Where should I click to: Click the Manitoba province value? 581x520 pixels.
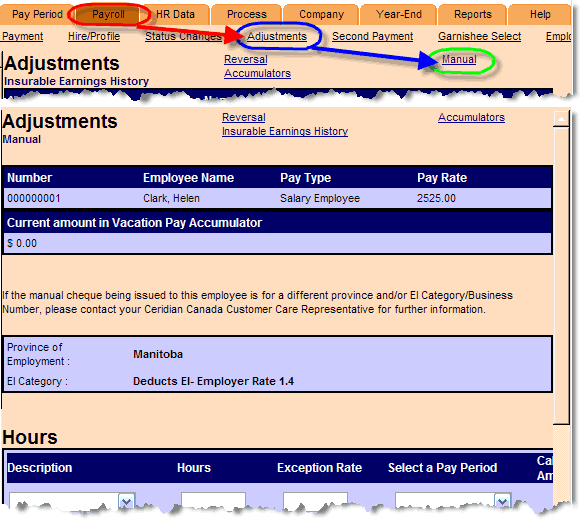[x=158, y=354]
